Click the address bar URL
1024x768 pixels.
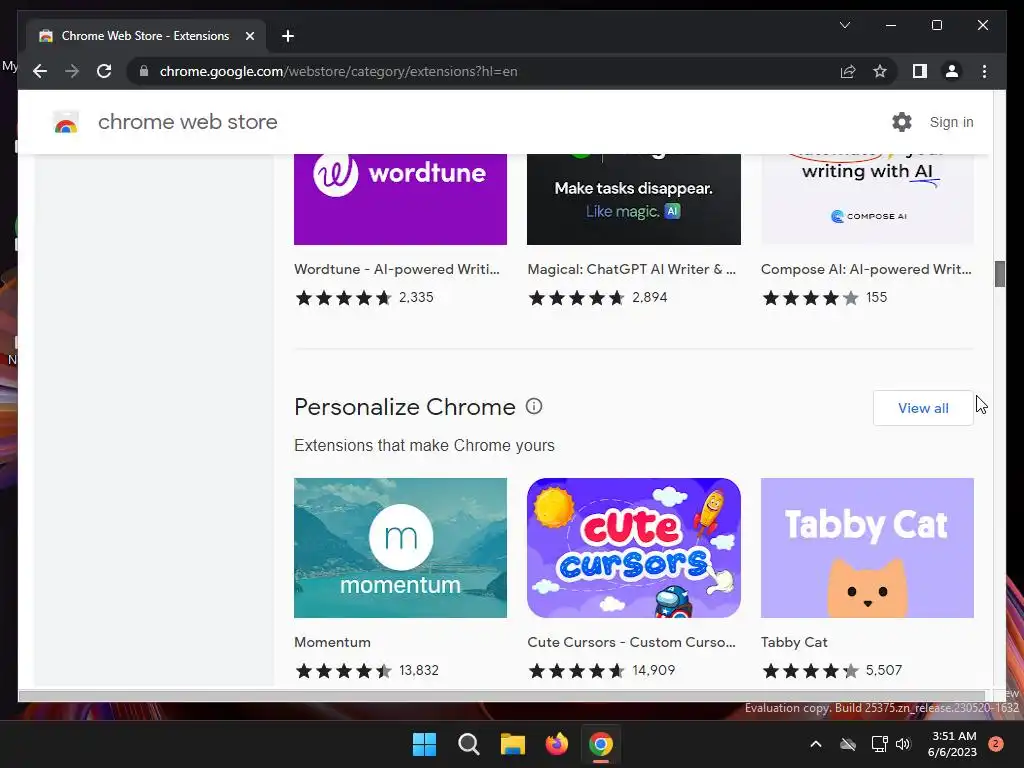pyautogui.click(x=338, y=71)
